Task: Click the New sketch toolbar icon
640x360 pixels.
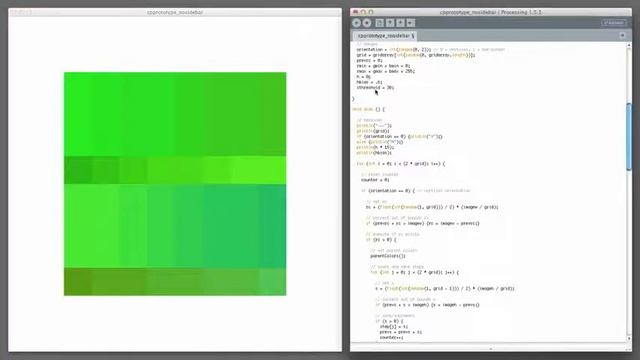Action: click(x=380, y=23)
